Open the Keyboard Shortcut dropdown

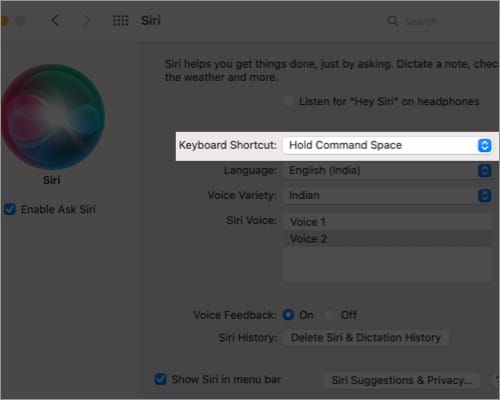[x=387, y=145]
